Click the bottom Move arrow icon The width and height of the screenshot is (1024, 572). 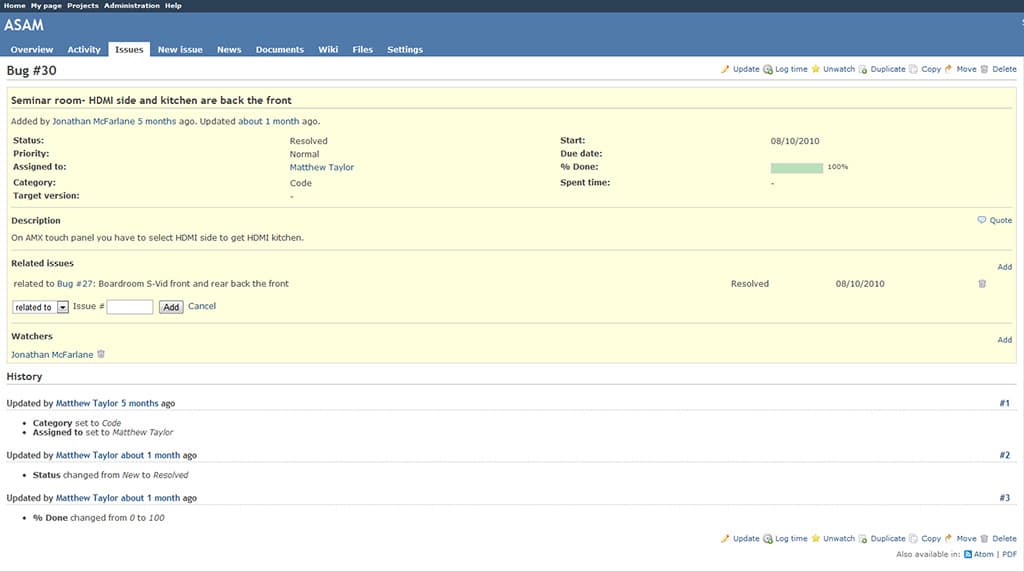point(948,539)
